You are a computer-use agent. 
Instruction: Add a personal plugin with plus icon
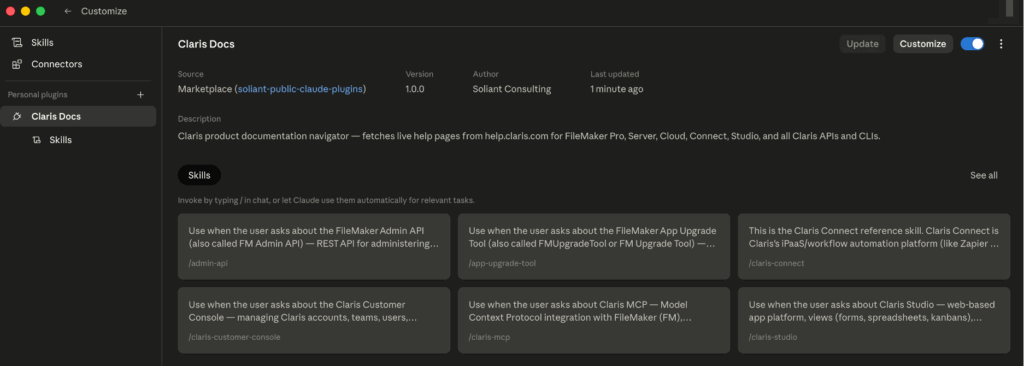(x=140, y=95)
